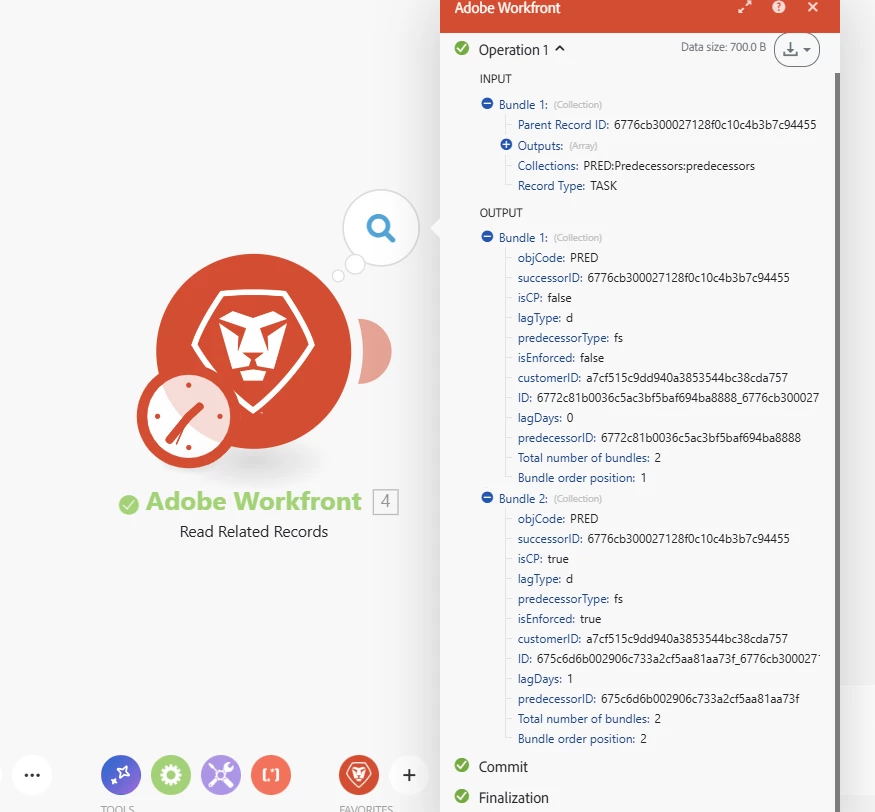Click the green check beside module title
Viewport: 875px width, 812px height.
(129, 505)
